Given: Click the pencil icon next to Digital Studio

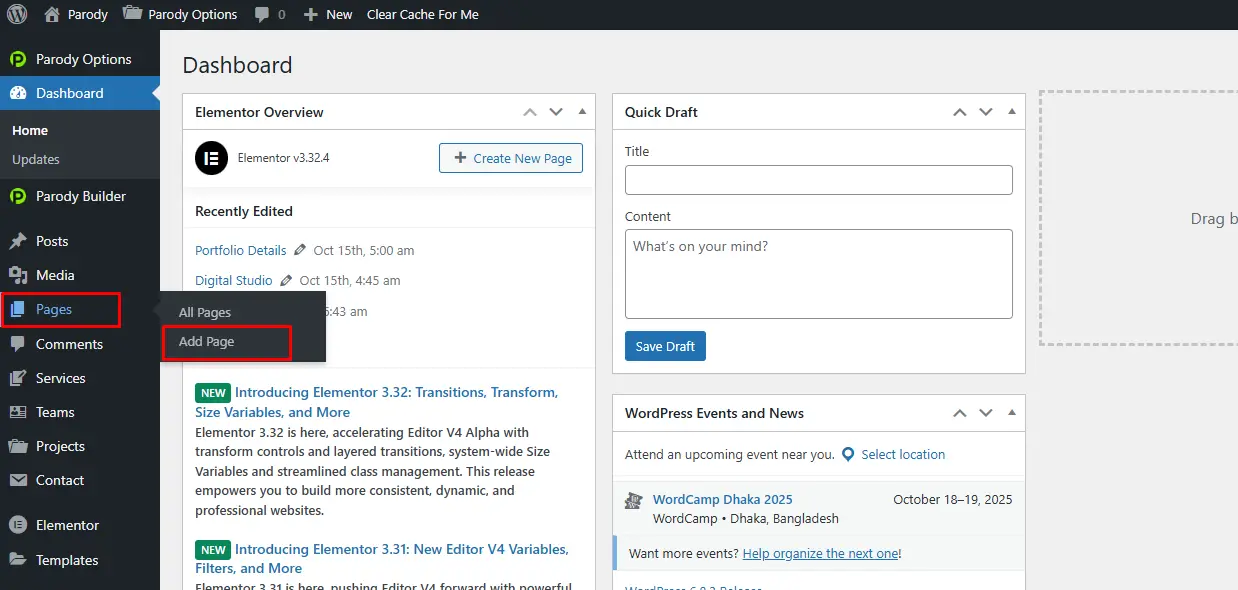Looking at the screenshot, I should (x=286, y=280).
